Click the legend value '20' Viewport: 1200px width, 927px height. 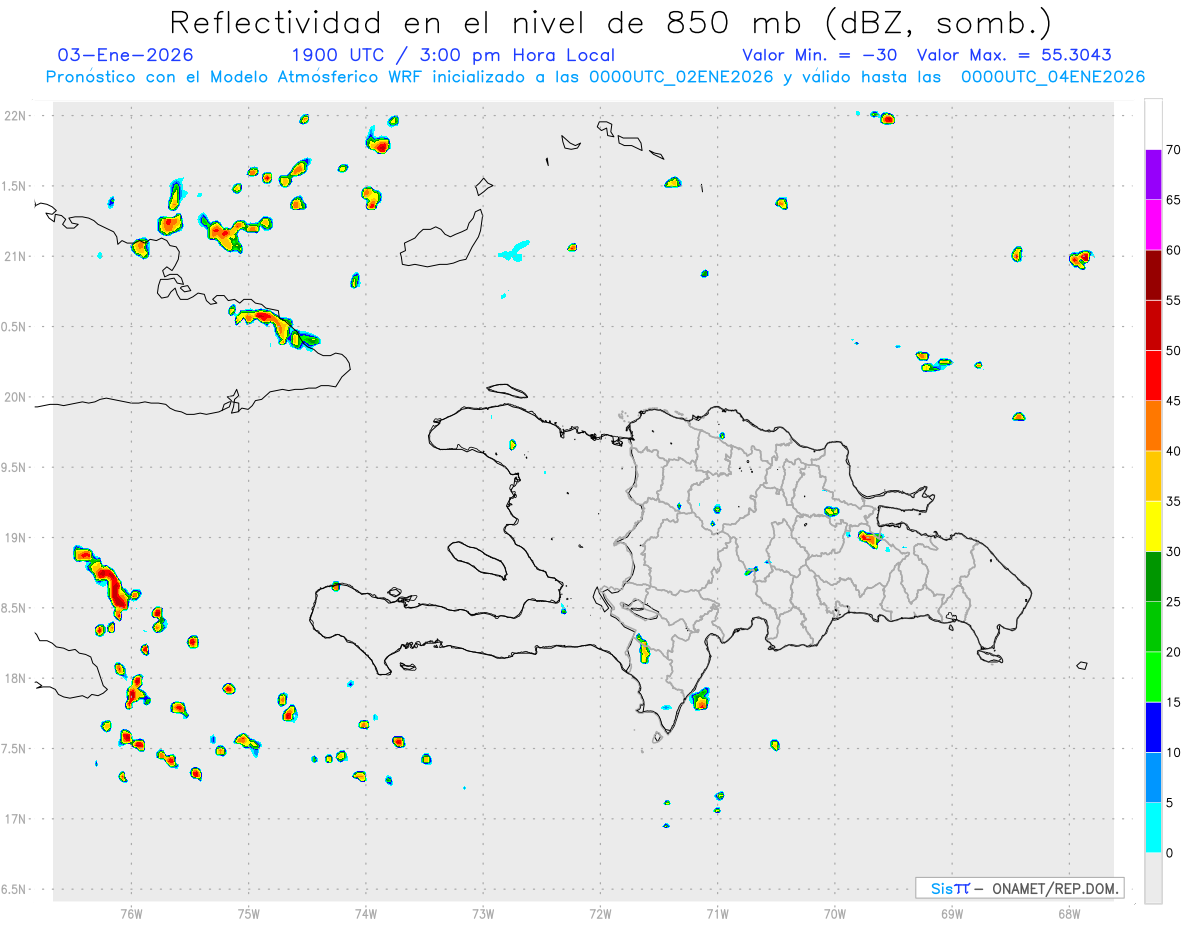[x=1173, y=652]
